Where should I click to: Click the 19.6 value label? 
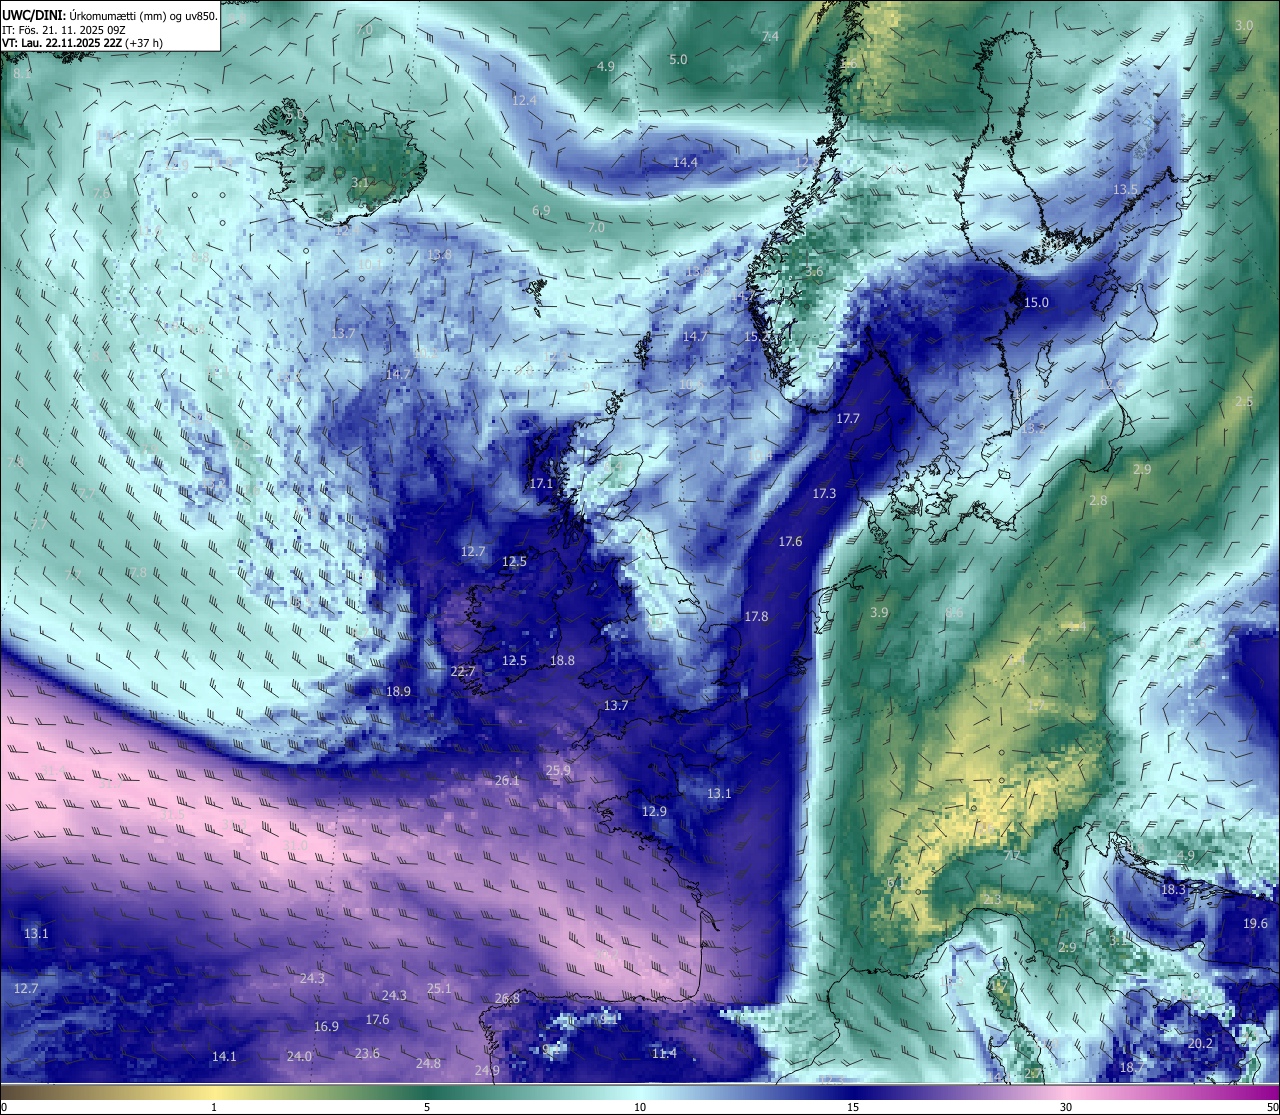tap(1255, 924)
